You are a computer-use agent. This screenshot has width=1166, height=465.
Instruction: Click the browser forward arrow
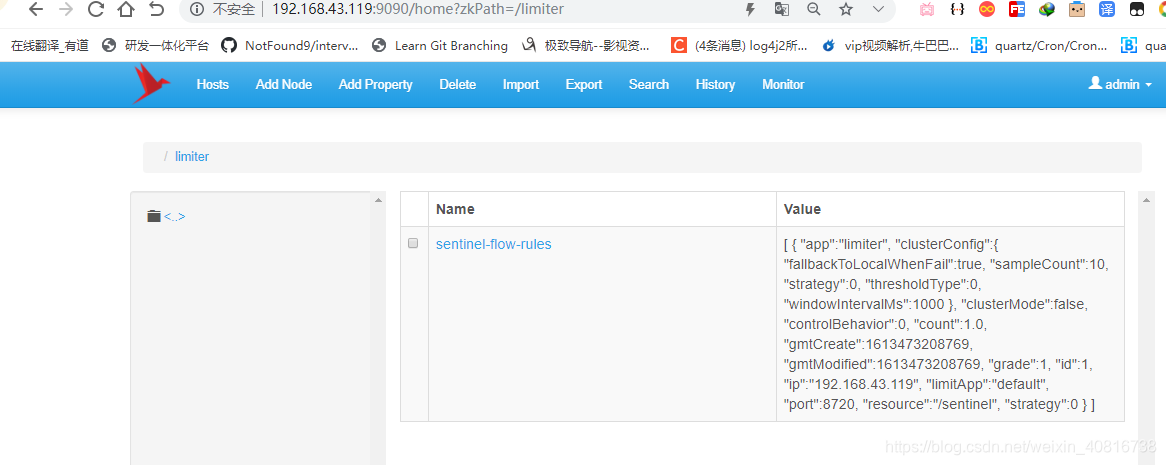coord(65,9)
